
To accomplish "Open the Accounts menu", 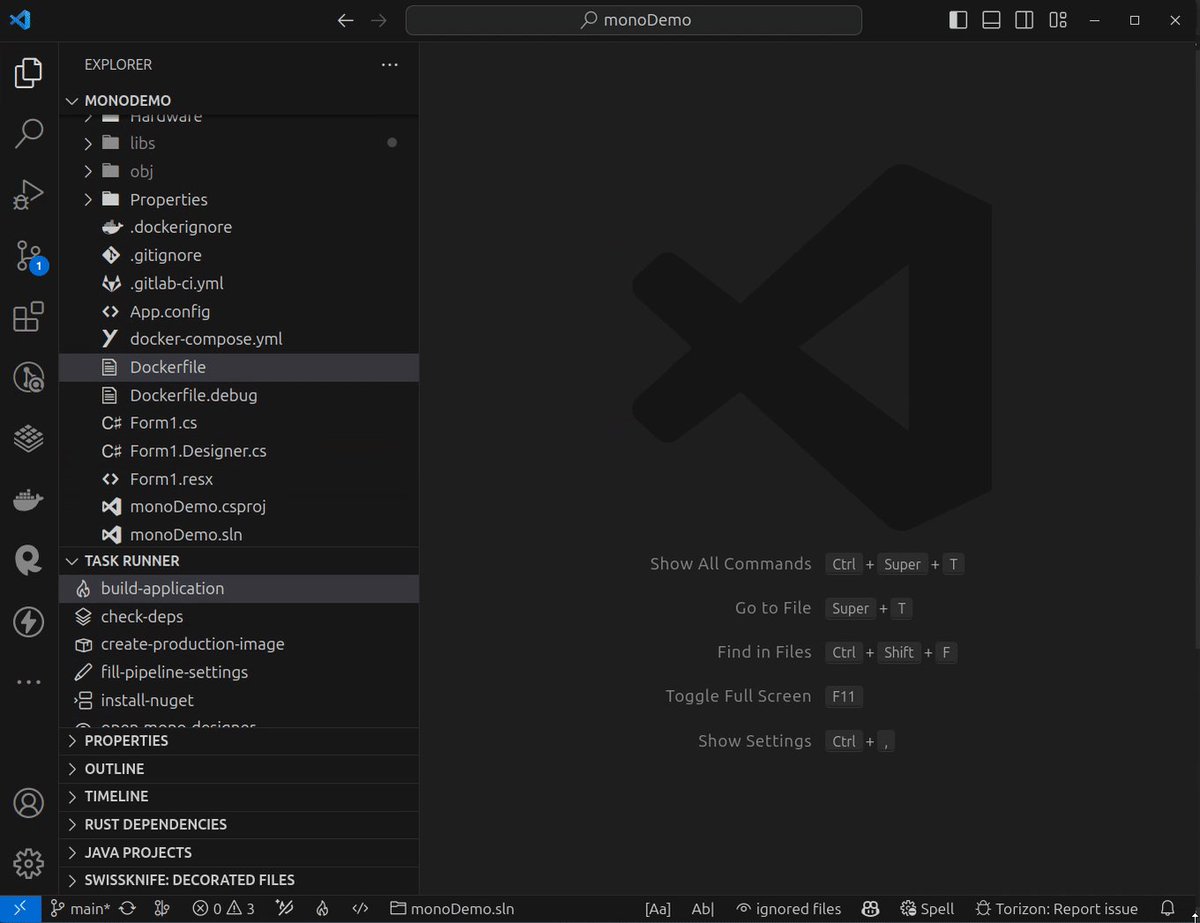I will pos(29,803).
